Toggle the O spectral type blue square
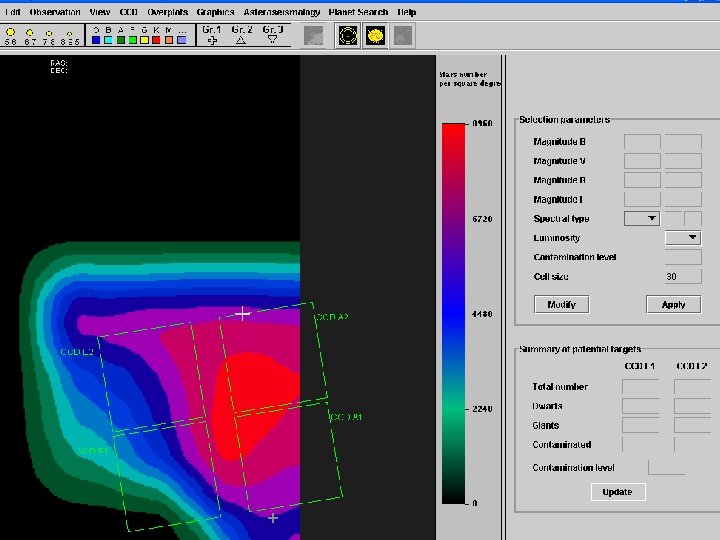Viewport: 720px width, 540px height. 94,40
